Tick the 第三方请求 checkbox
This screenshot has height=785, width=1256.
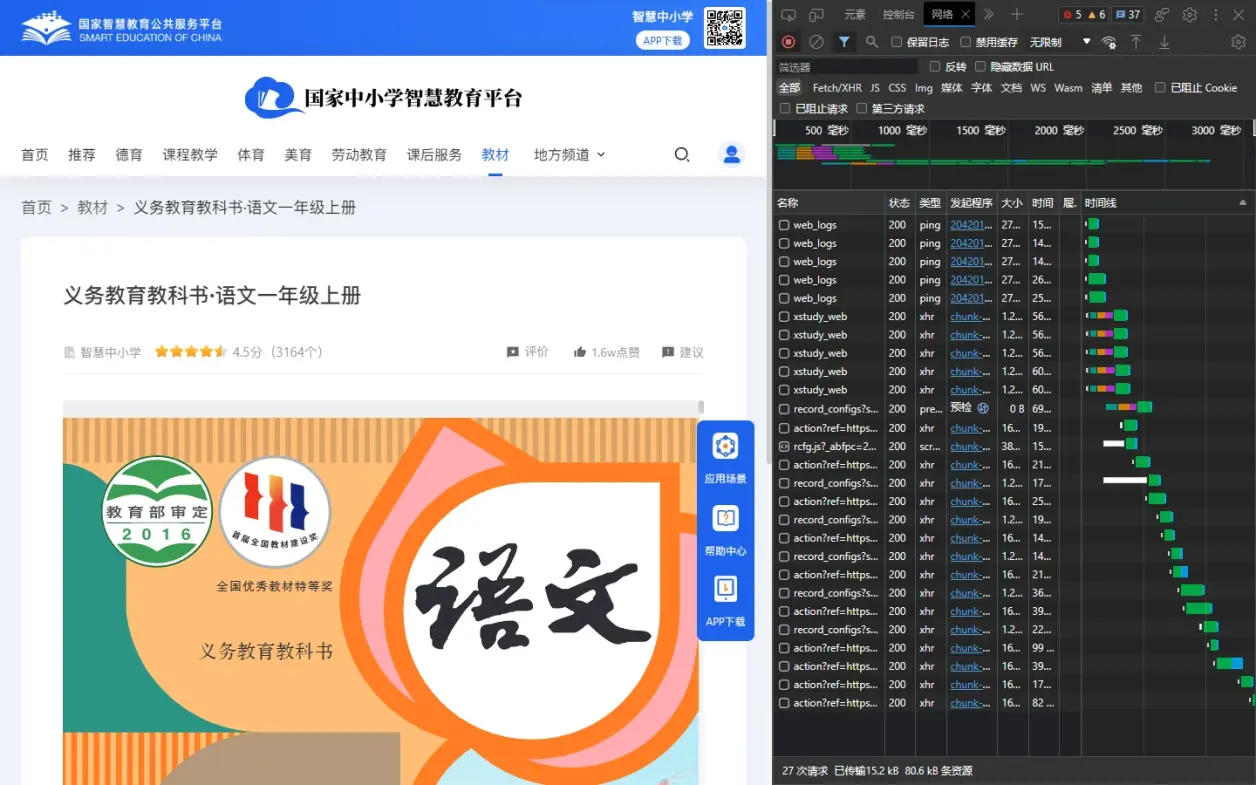862,108
